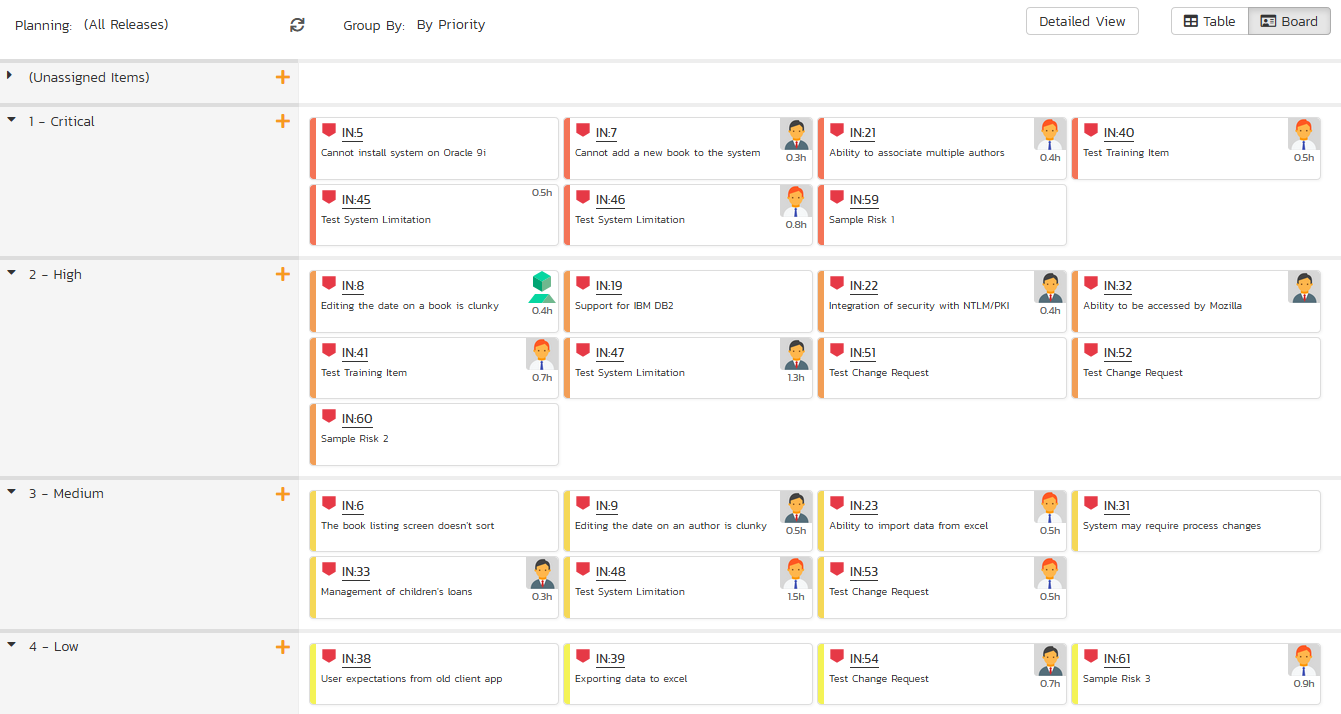Screen dimensions: 1341x714
Task: Switch to Board view
Action: (1290, 21)
